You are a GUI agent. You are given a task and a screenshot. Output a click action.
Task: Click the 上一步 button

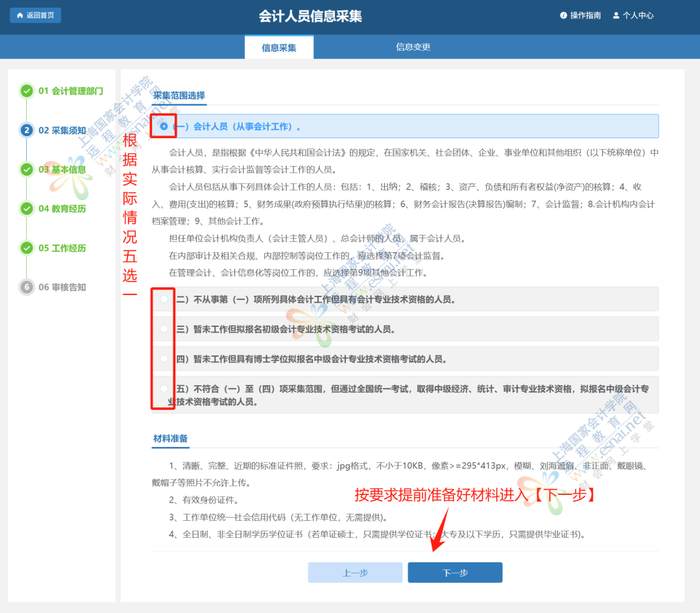tap(355, 572)
